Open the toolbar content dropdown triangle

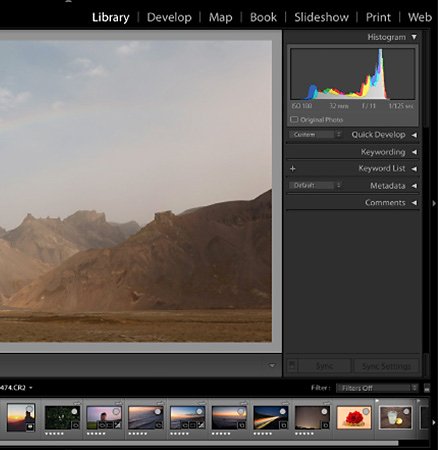coord(272,366)
